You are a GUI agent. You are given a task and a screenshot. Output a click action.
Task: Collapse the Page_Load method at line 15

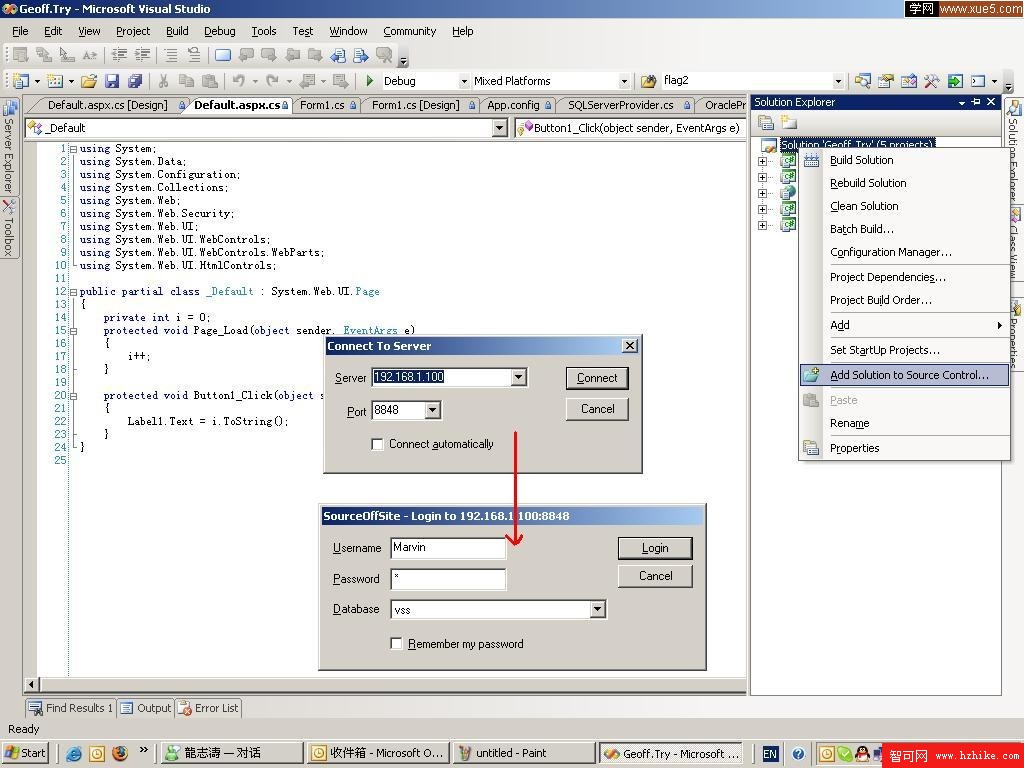[x=73, y=331]
